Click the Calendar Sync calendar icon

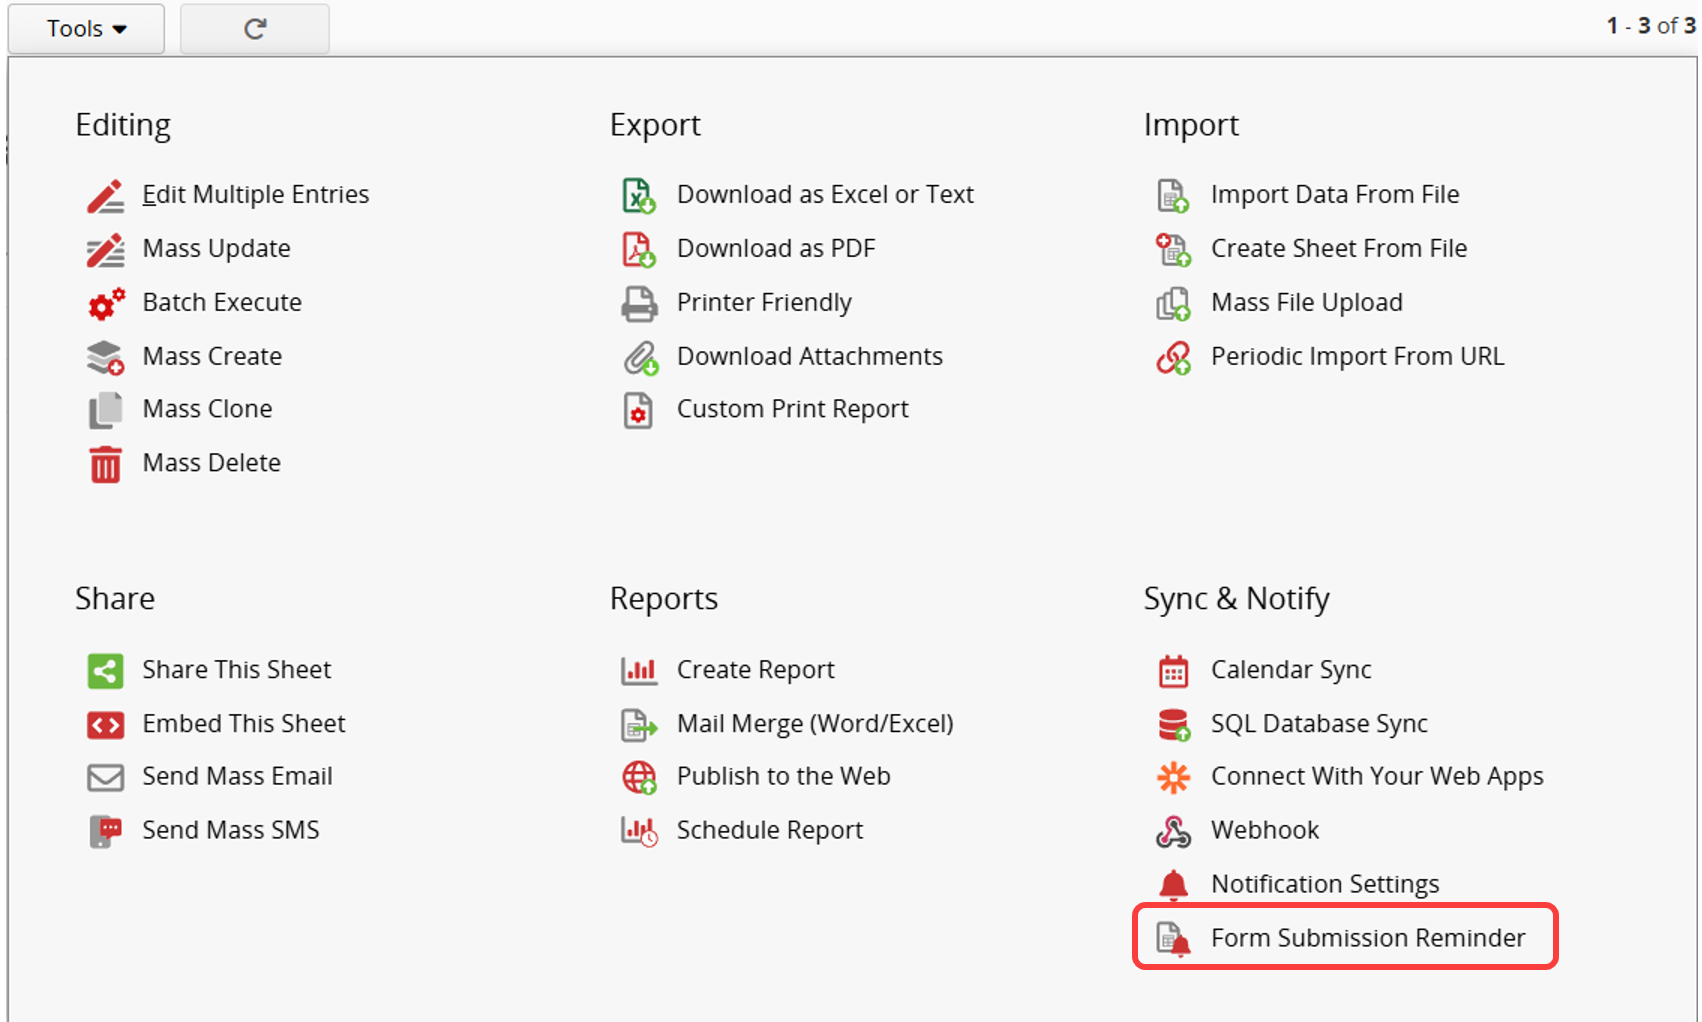point(1173,670)
